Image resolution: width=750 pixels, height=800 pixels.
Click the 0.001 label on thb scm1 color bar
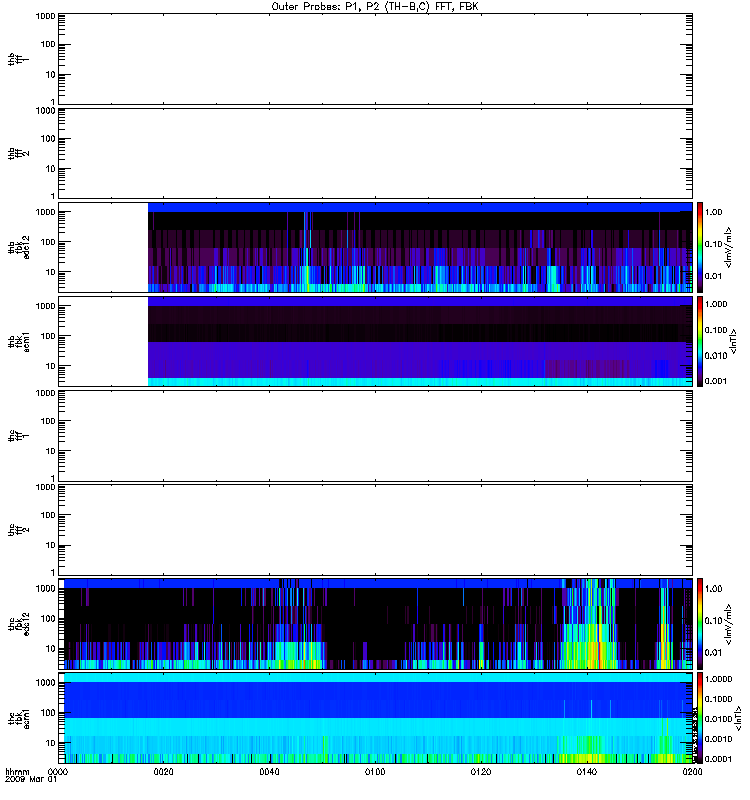(716, 381)
